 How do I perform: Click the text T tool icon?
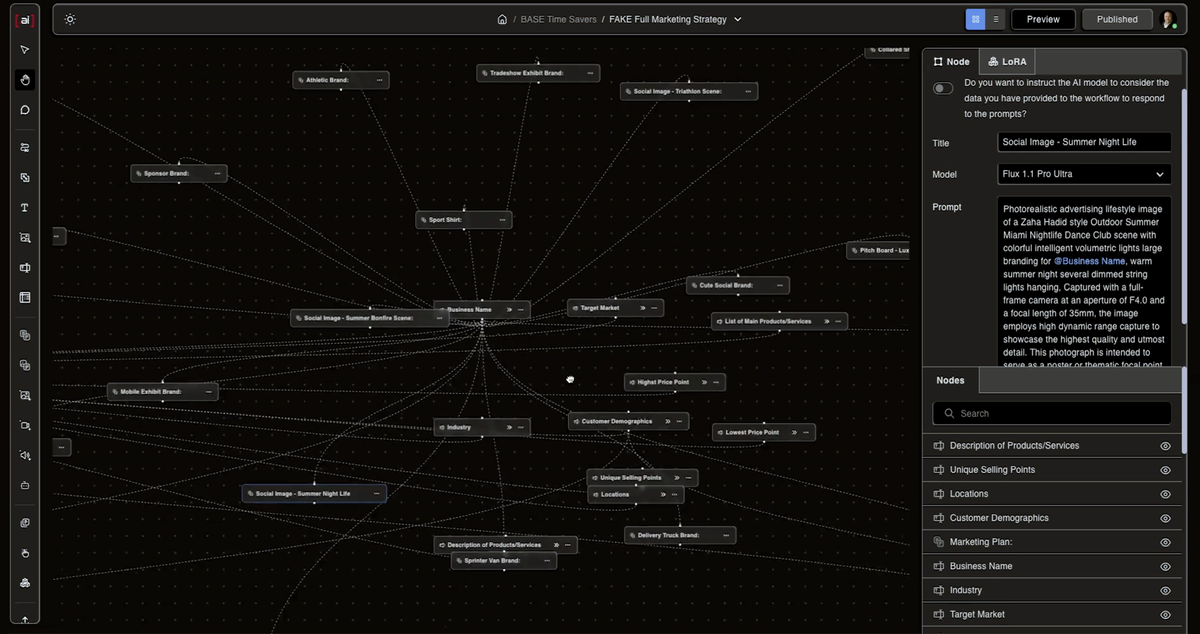click(25, 208)
